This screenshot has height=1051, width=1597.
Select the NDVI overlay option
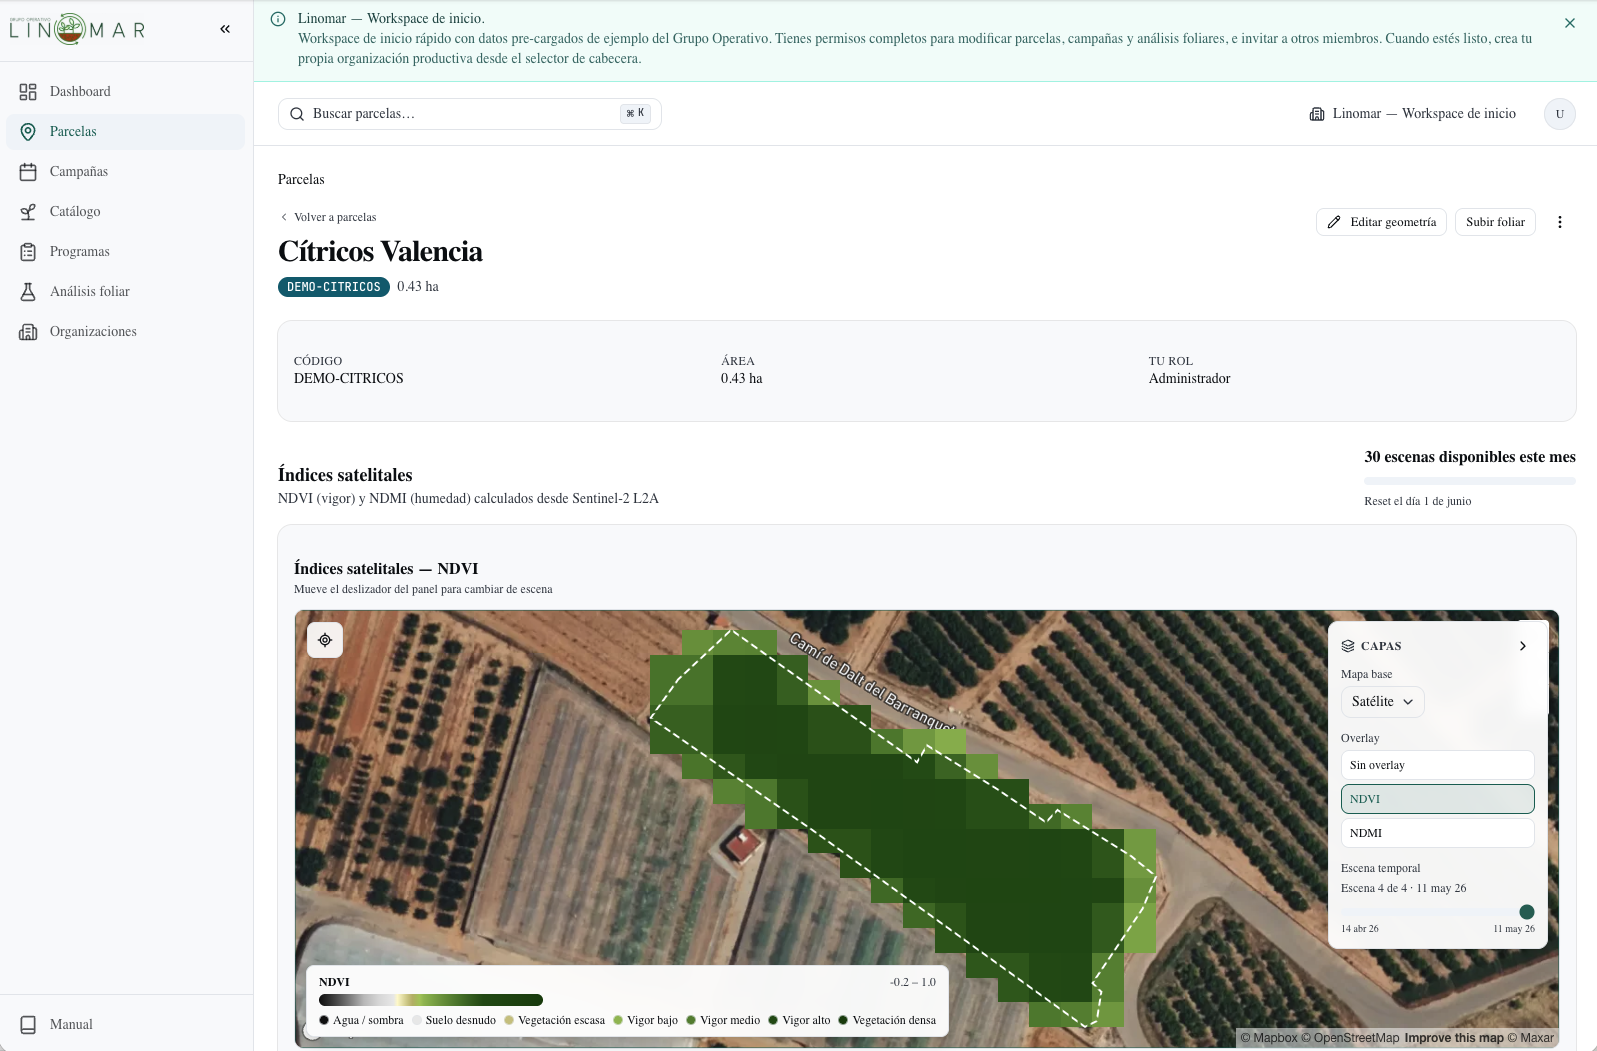(x=1437, y=799)
